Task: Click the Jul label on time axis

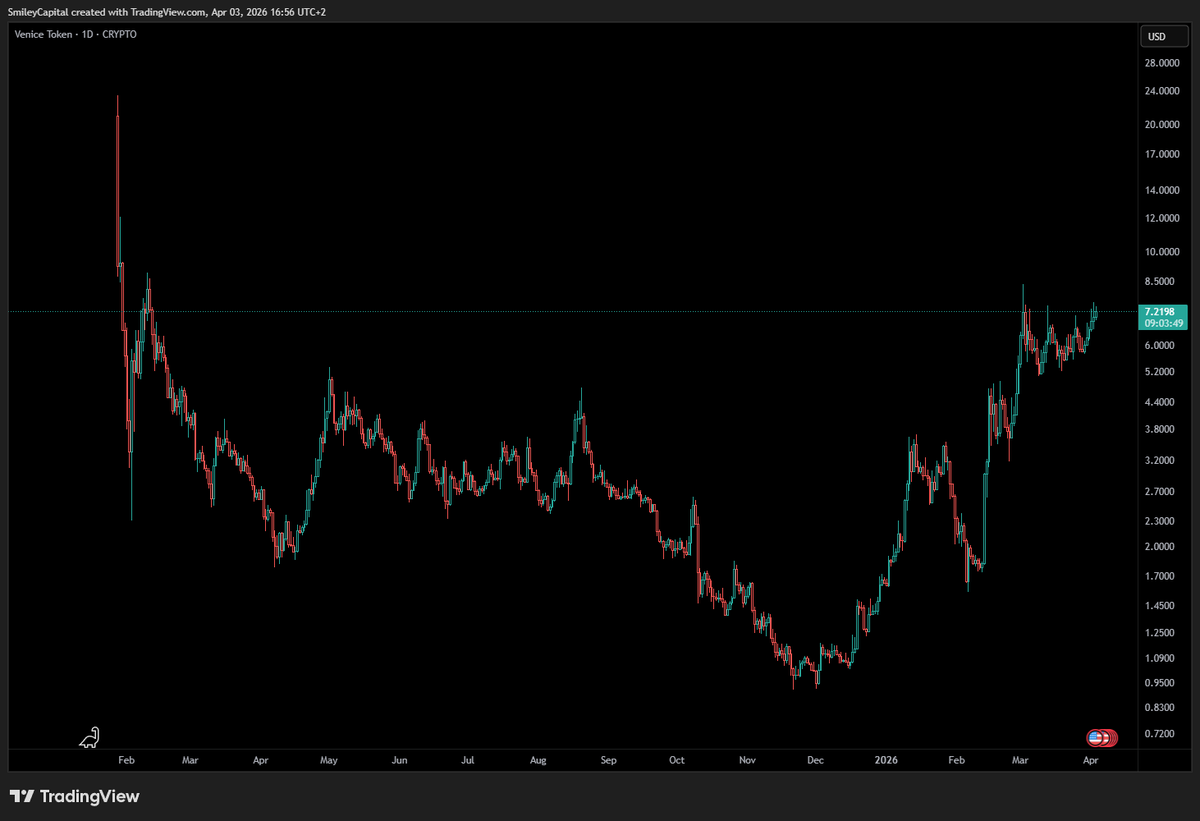Action: coord(467,760)
